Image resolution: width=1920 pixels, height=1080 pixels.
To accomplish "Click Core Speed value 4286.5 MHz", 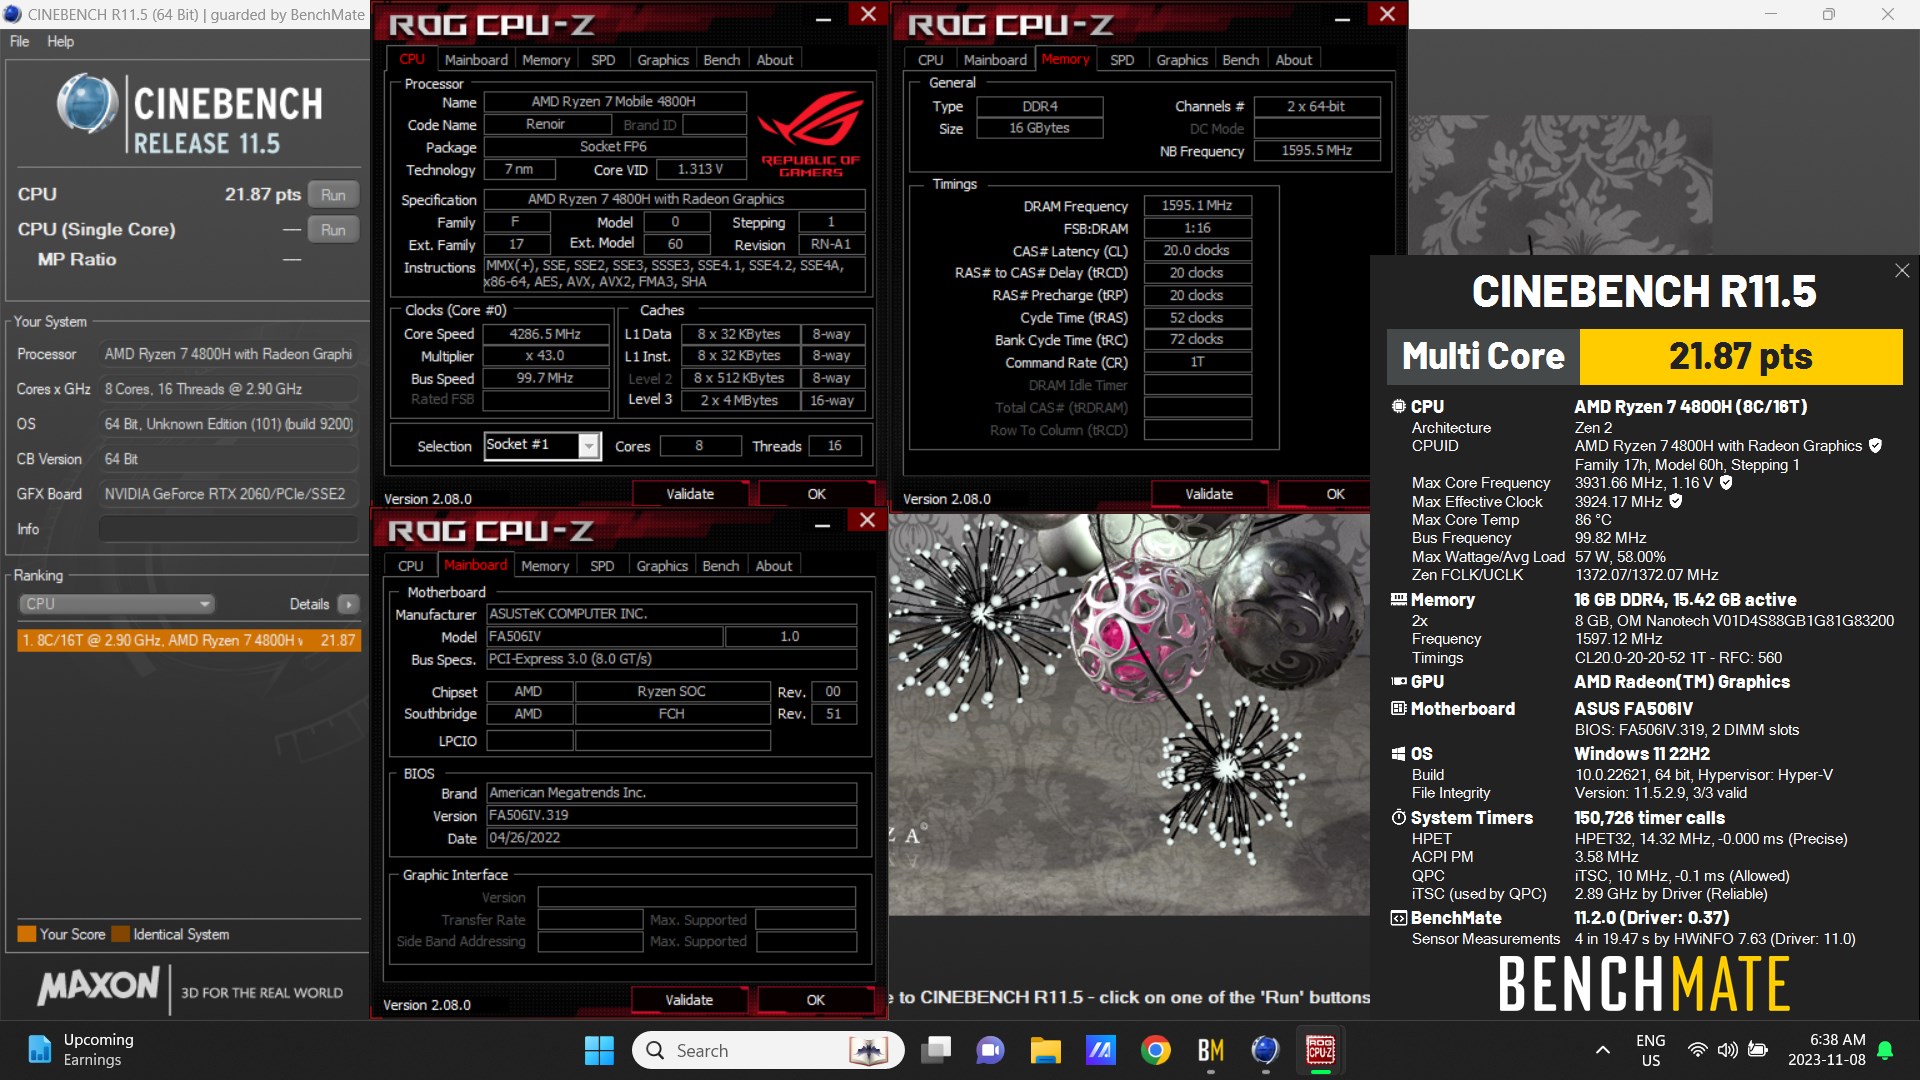I will tap(546, 334).
